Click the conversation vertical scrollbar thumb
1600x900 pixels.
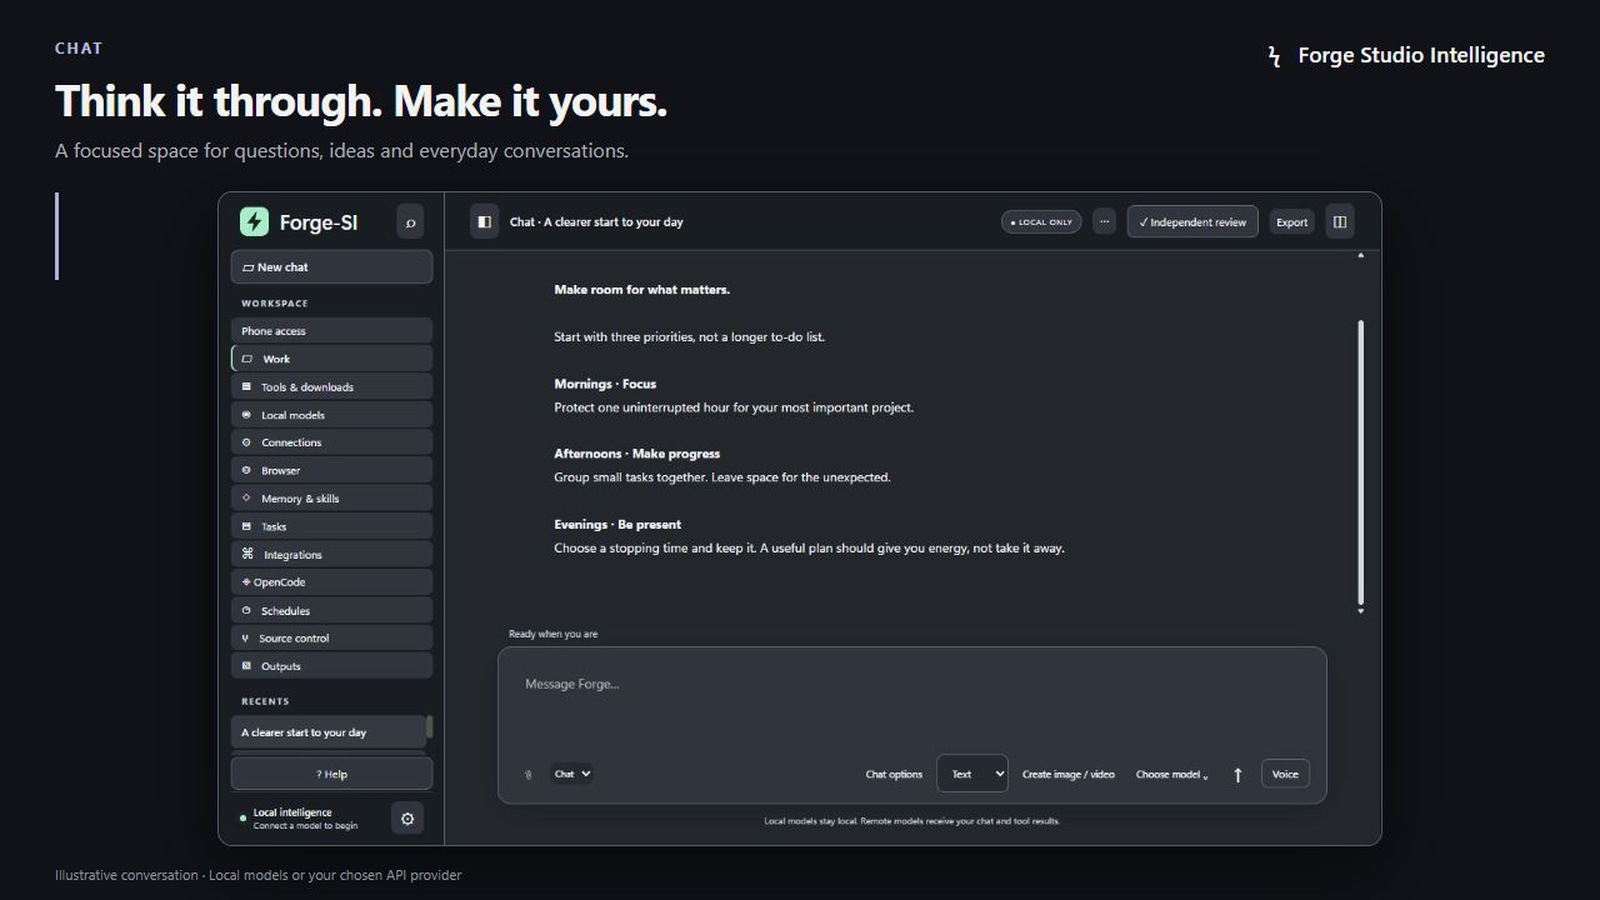1360,462
